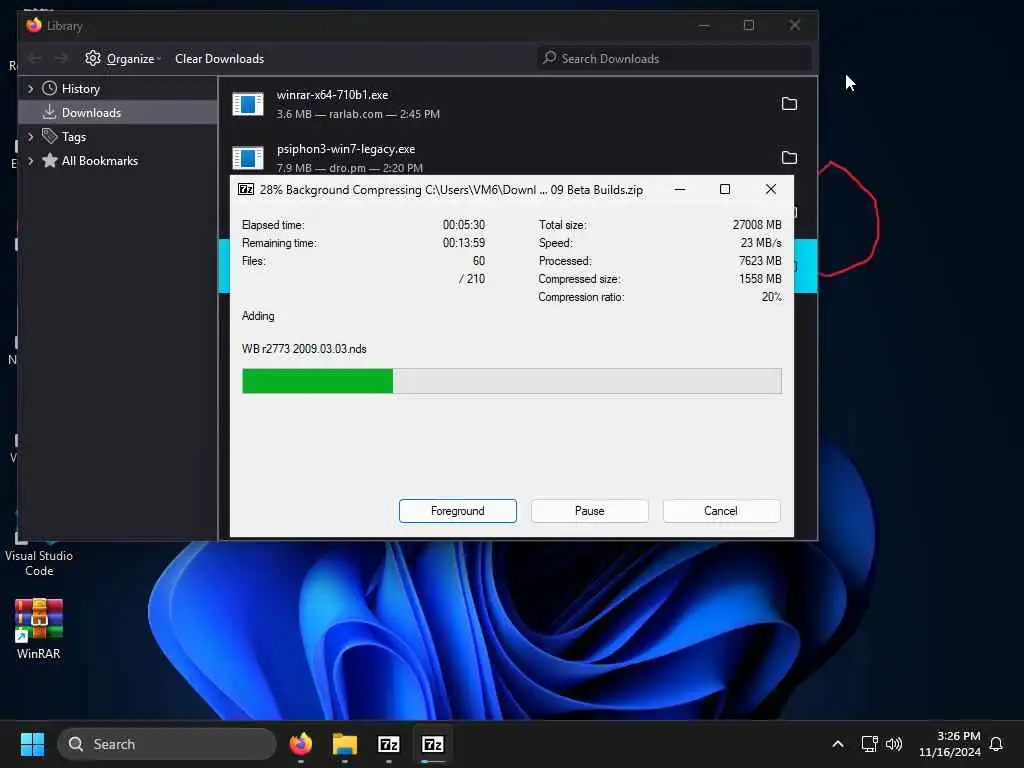Select Tags in Library sidebar
Screen dimensions: 1024x768
coord(74,136)
